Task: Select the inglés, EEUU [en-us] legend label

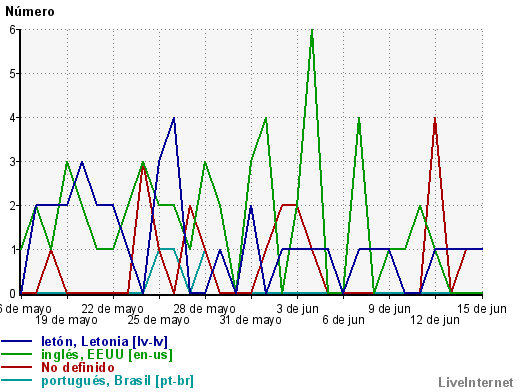Action: click(107, 355)
